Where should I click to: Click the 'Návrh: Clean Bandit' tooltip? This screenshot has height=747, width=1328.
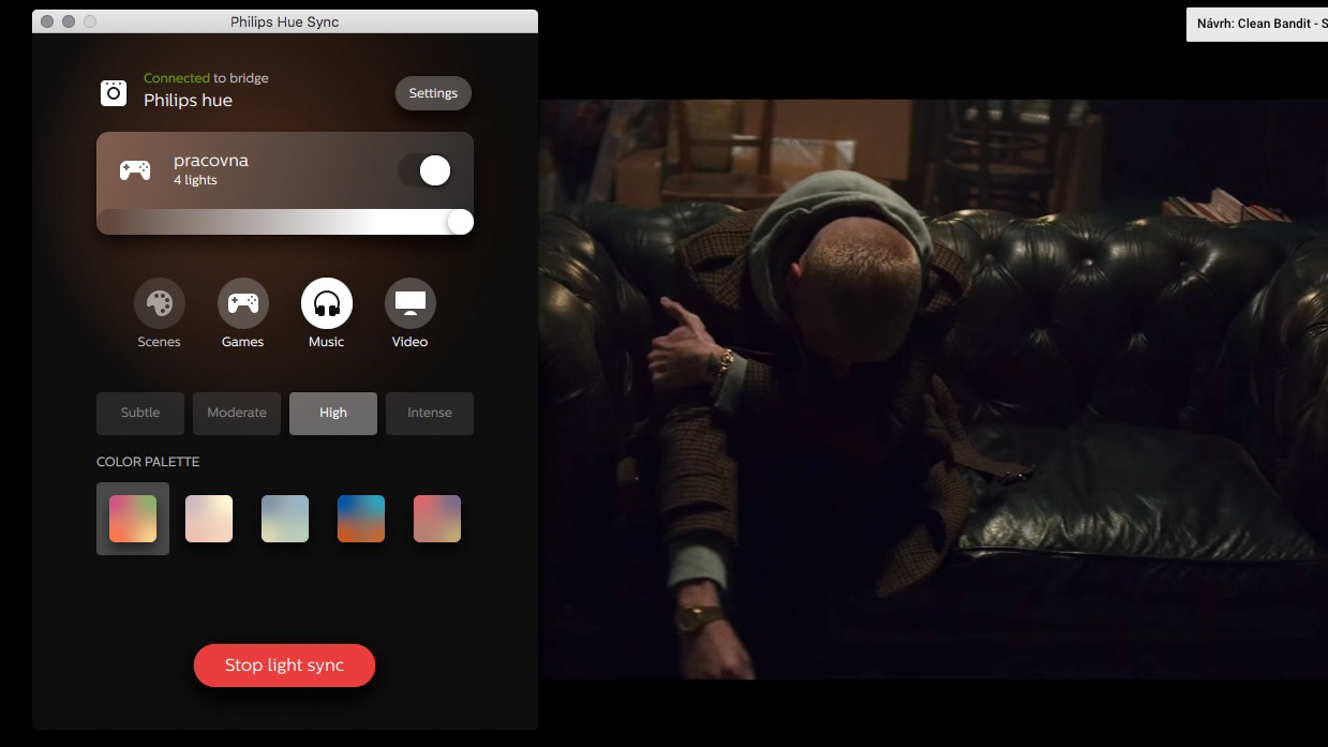(x=1257, y=24)
